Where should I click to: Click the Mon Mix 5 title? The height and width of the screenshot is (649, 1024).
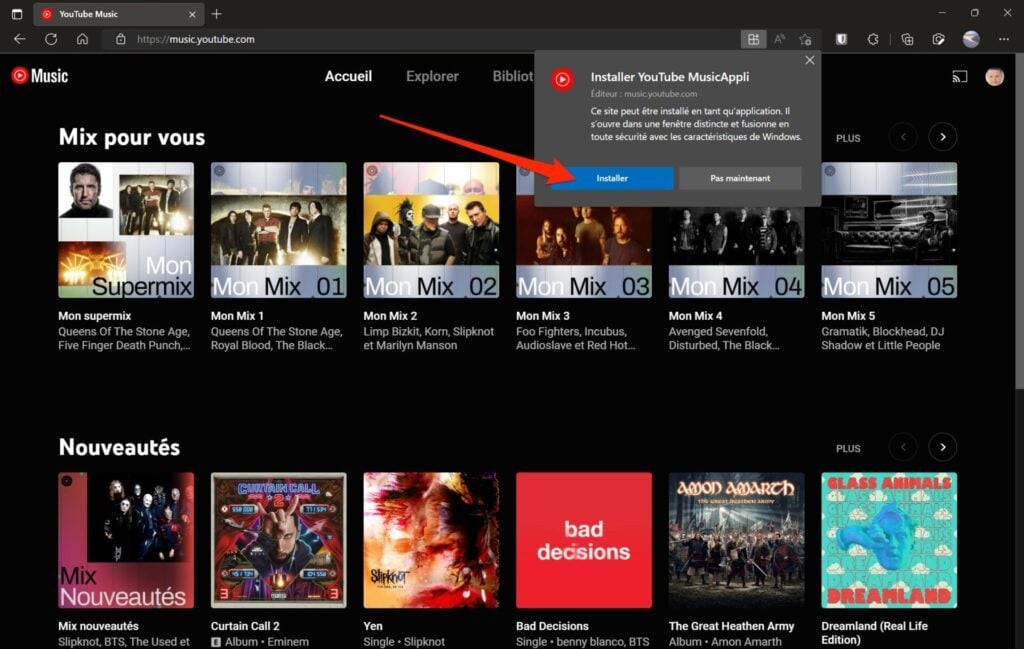click(848, 316)
